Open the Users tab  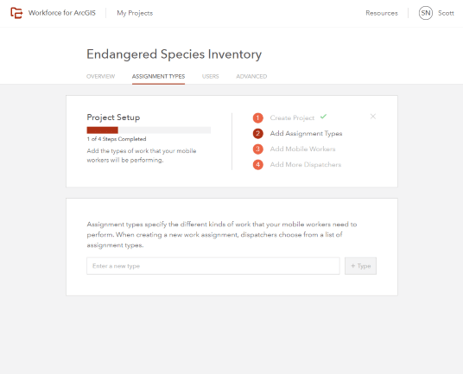point(210,76)
